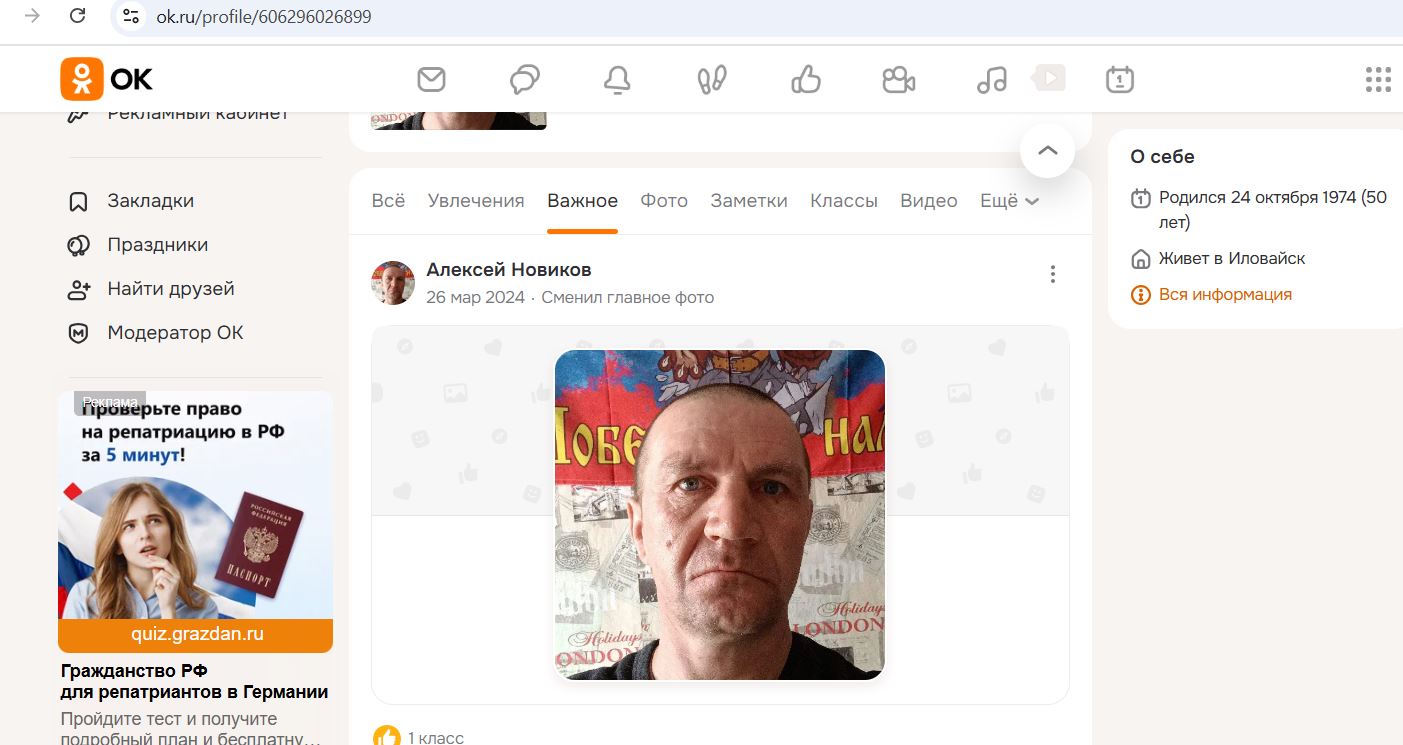Open the messages envelope icon

pyautogui.click(x=431, y=79)
